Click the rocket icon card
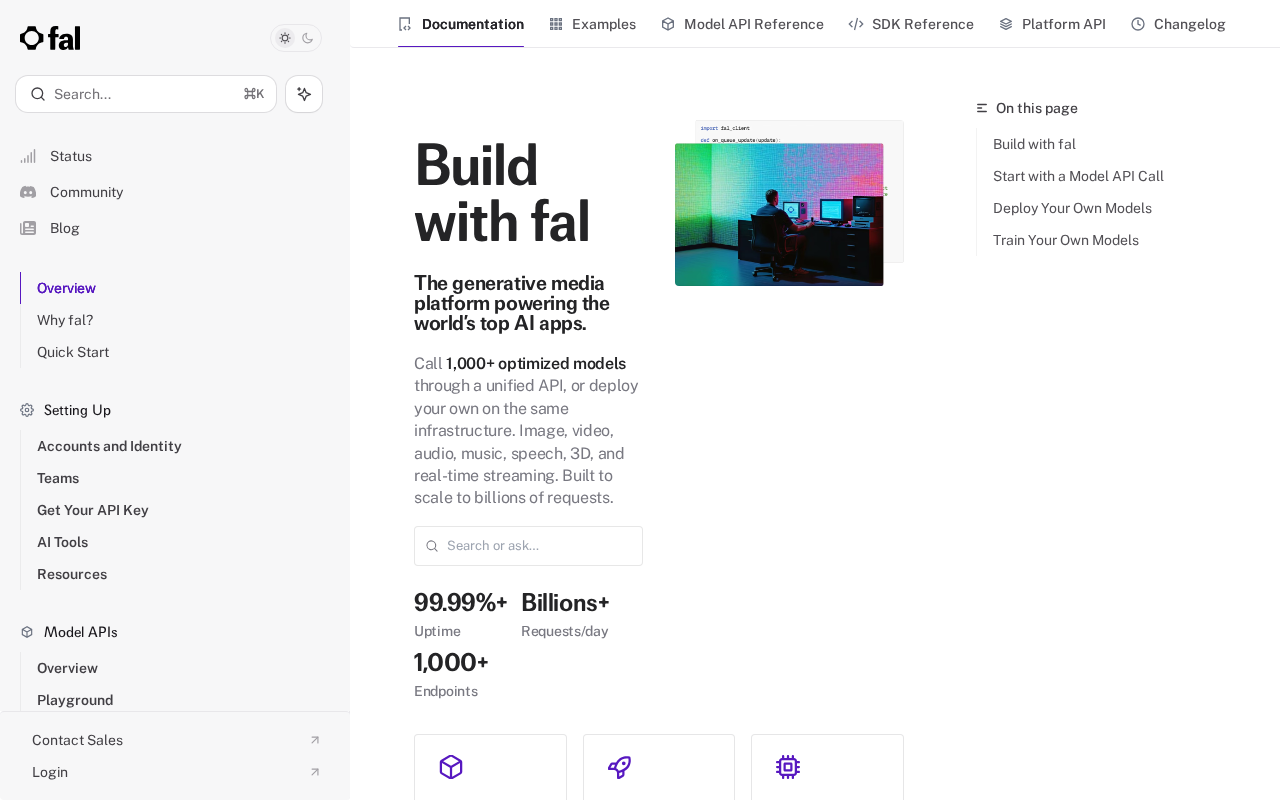The image size is (1280, 800). pos(659,767)
